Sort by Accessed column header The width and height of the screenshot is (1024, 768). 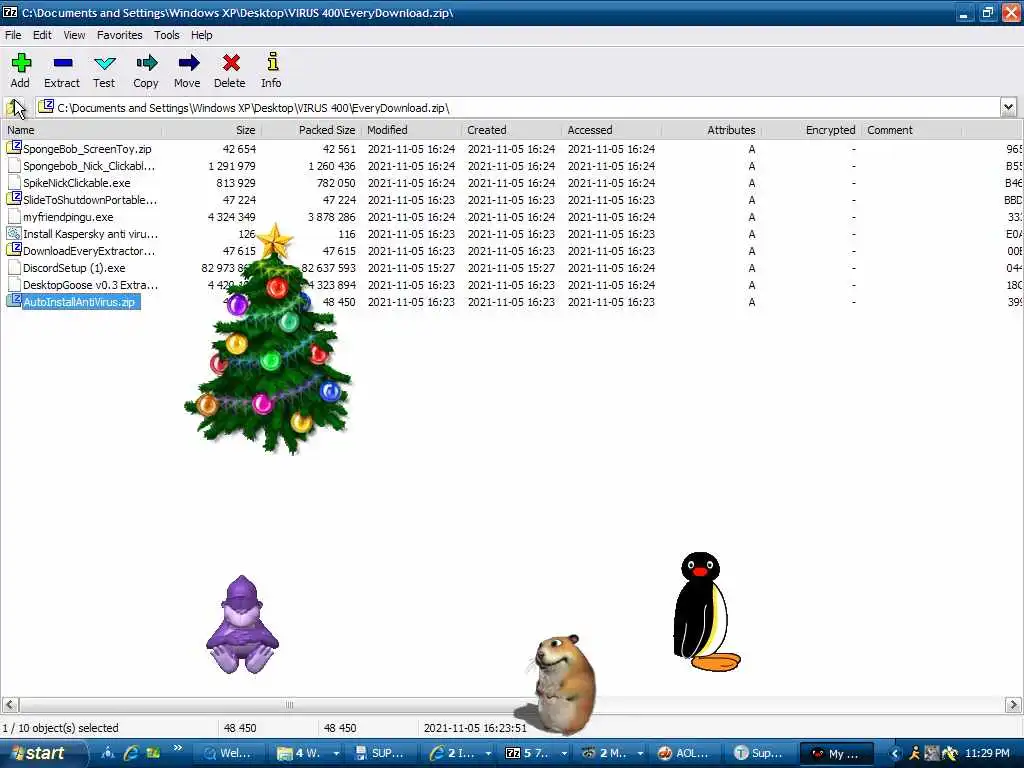(x=611, y=130)
